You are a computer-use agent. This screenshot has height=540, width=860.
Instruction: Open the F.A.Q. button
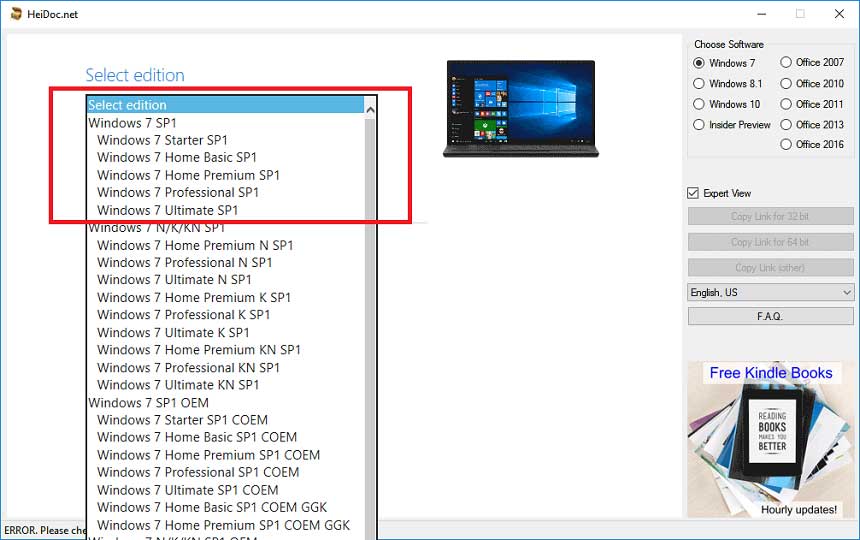[770, 316]
